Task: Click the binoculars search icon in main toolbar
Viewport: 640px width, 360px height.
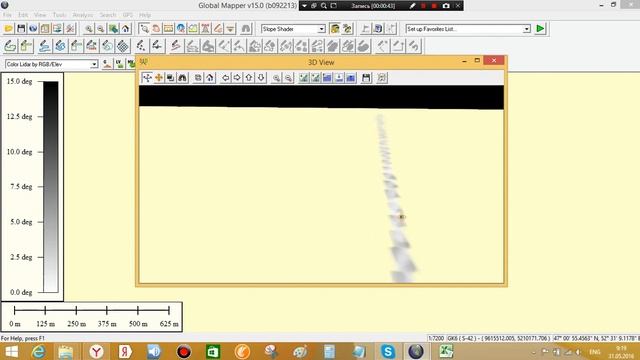Action: point(246,29)
